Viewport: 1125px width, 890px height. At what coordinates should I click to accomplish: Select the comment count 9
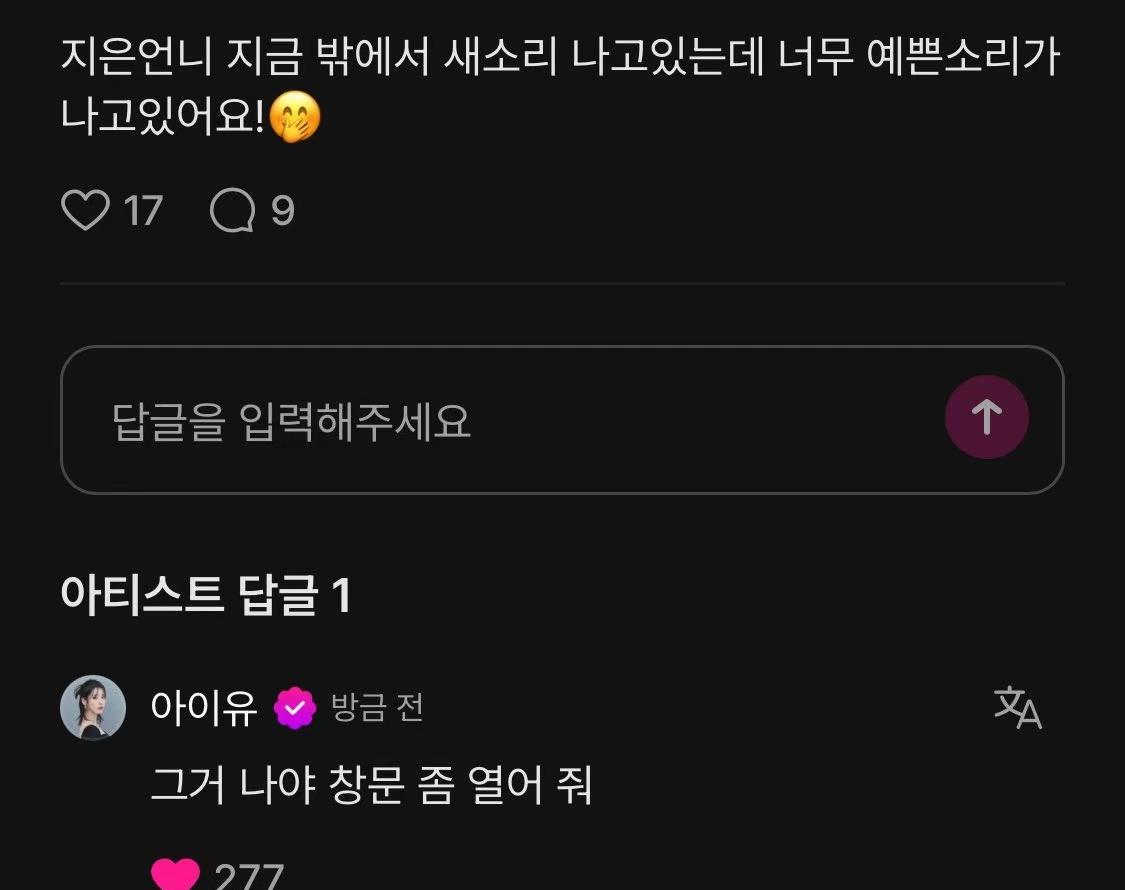tap(283, 210)
